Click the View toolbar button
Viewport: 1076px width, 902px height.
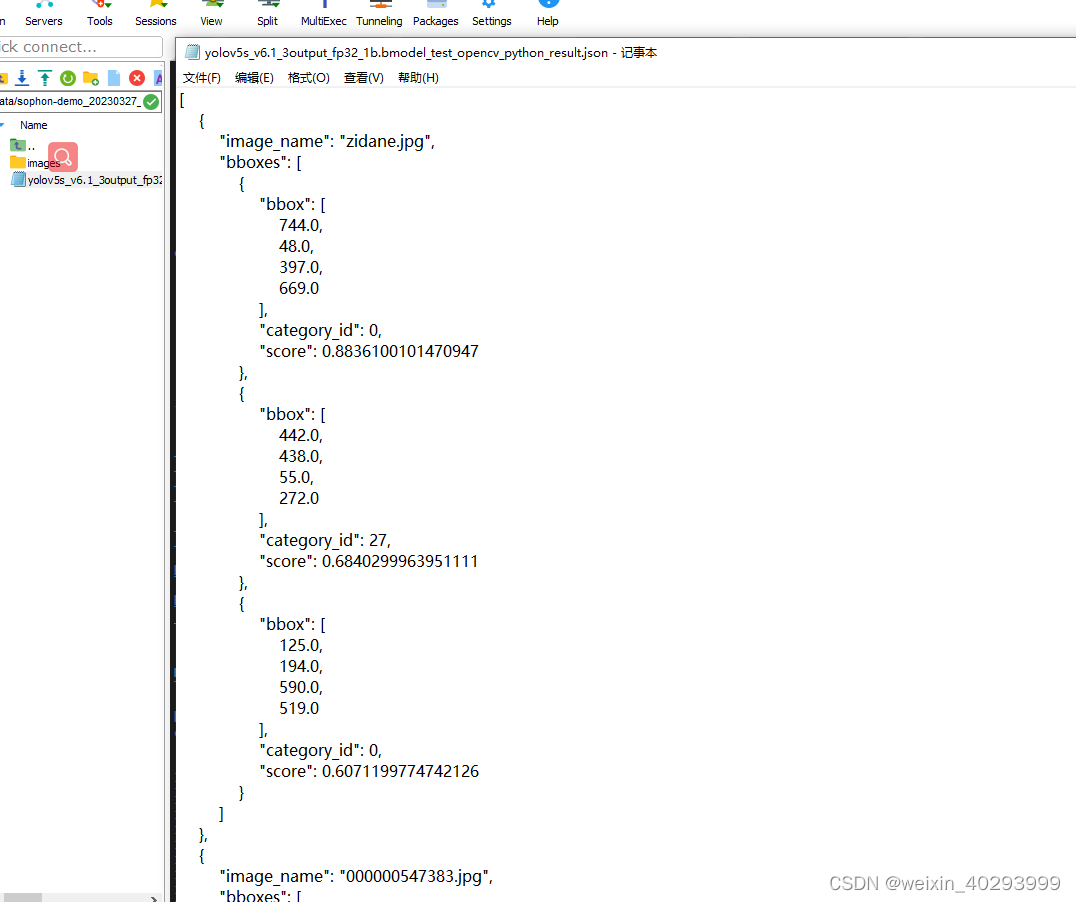tap(211, 14)
